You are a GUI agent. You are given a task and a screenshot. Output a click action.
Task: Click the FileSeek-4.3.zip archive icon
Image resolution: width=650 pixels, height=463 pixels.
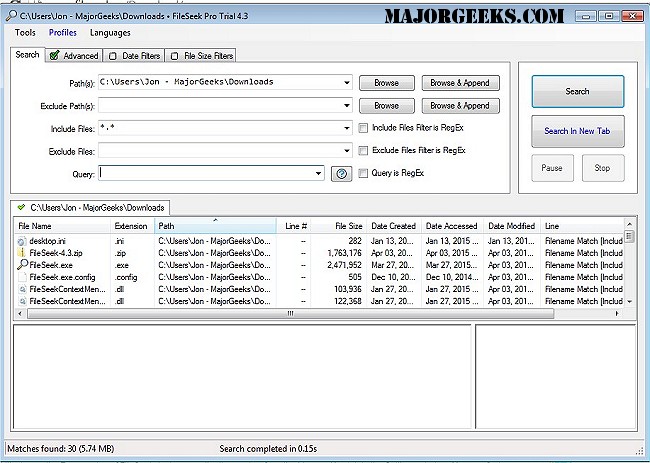22,253
